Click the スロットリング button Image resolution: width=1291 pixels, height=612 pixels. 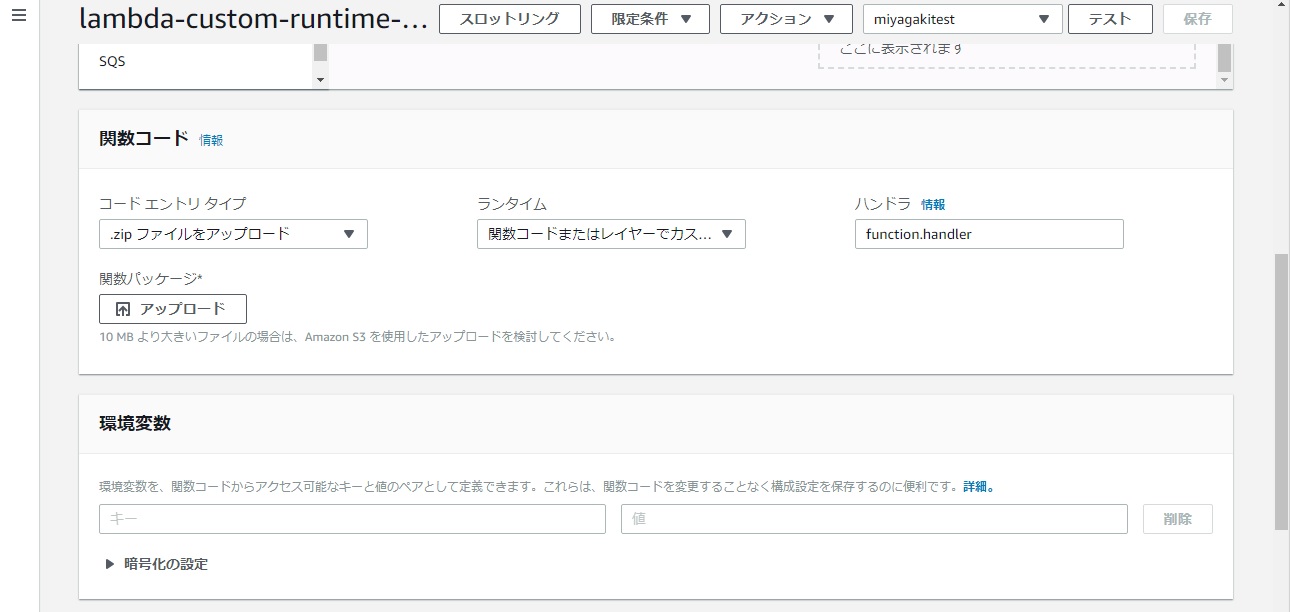click(x=510, y=19)
